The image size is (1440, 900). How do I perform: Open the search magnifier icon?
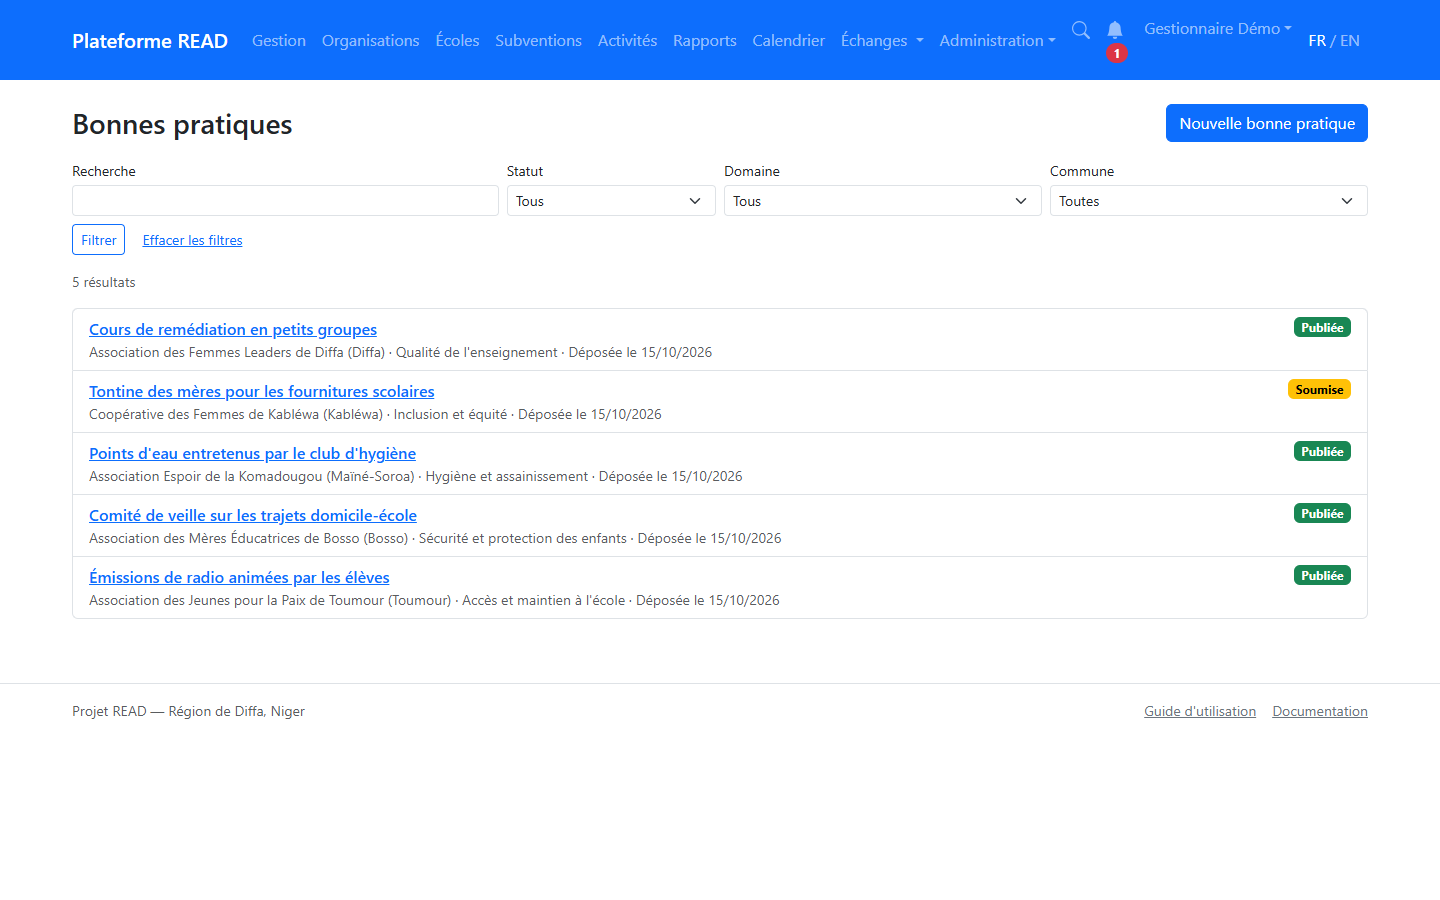pyautogui.click(x=1081, y=30)
